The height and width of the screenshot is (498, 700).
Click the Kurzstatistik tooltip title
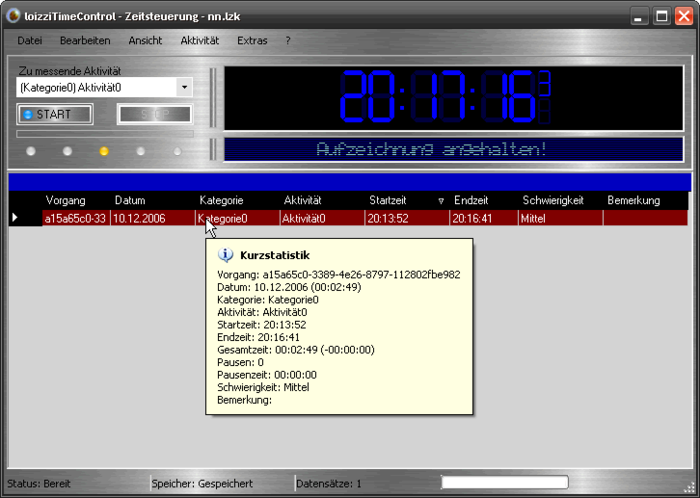[x=275, y=255]
